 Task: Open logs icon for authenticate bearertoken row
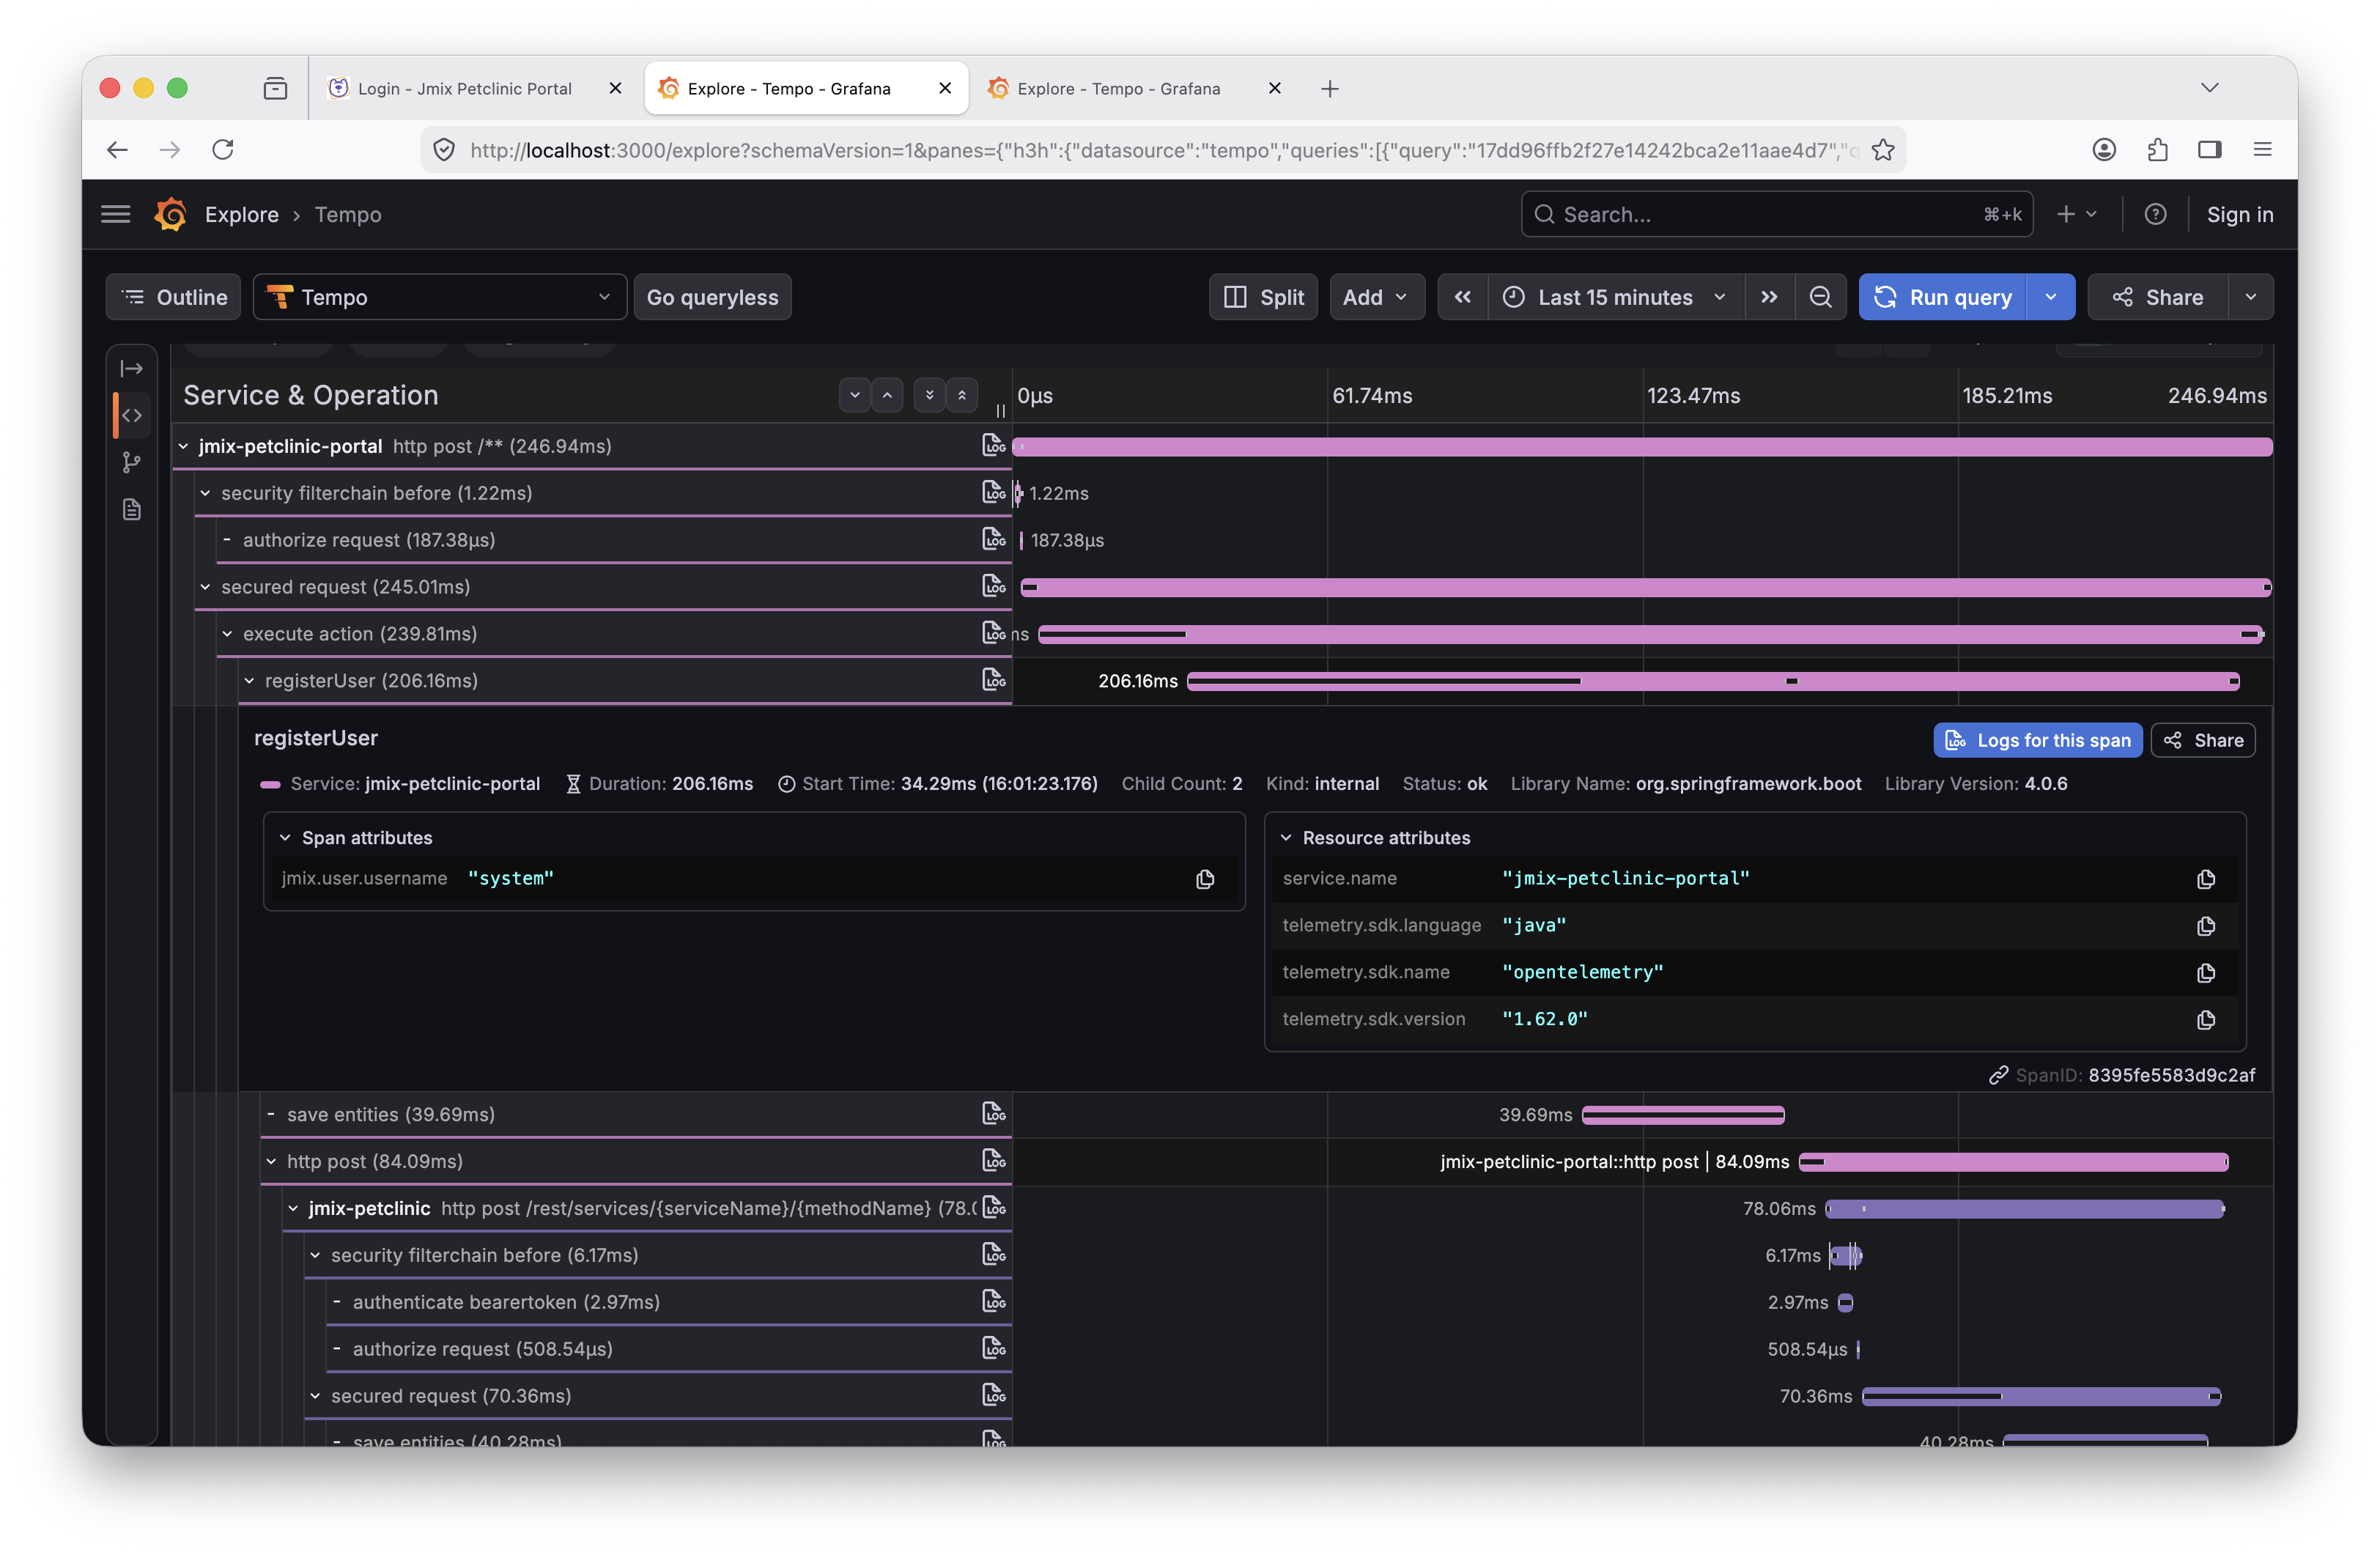click(993, 1301)
